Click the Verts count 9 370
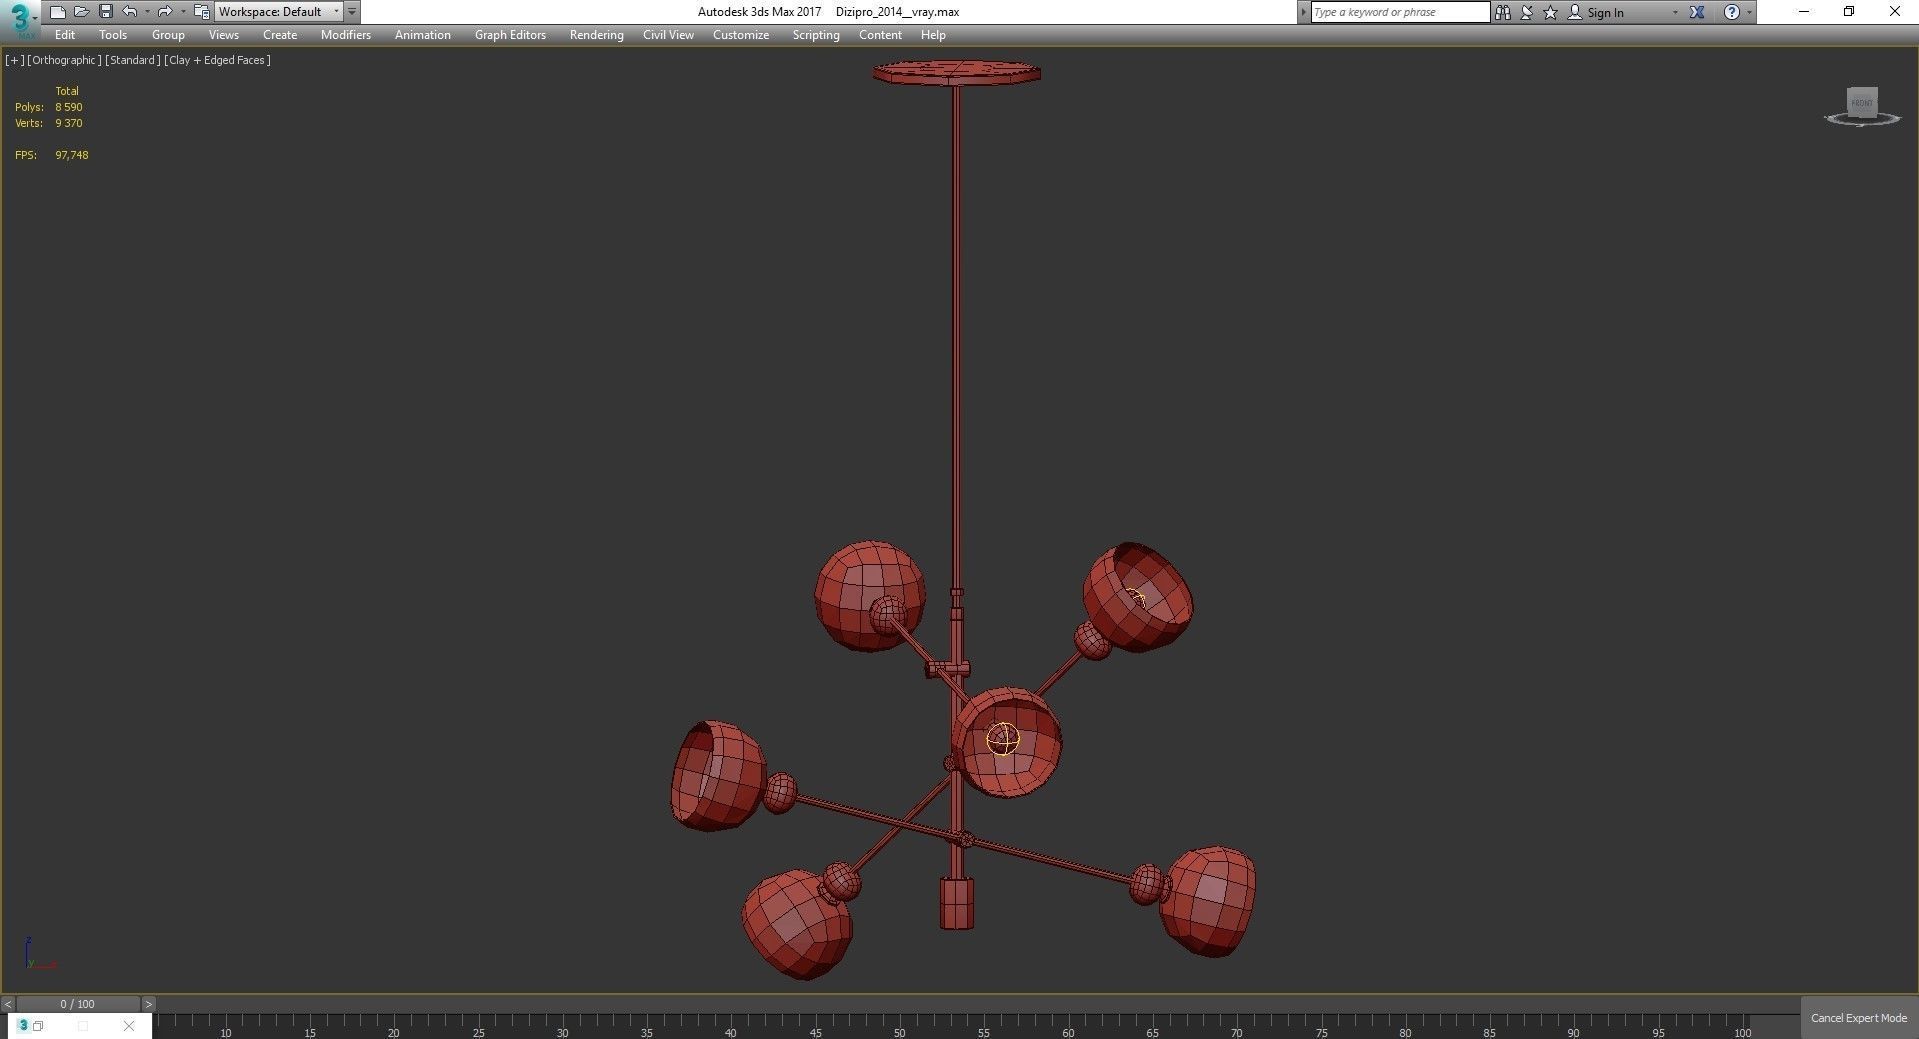 (x=69, y=123)
